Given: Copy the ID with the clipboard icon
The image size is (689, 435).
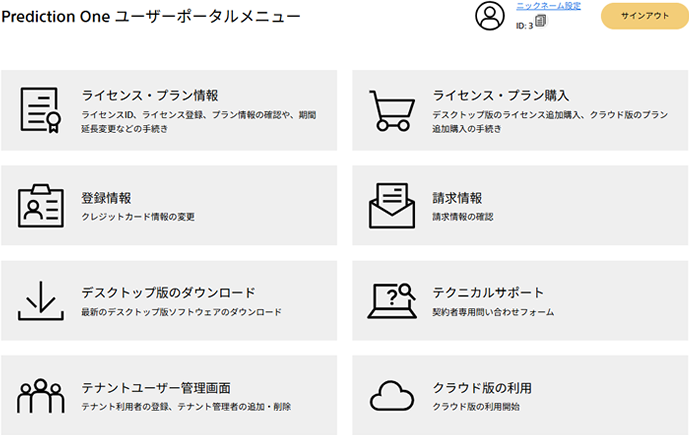Looking at the screenshot, I should click(x=541, y=21).
